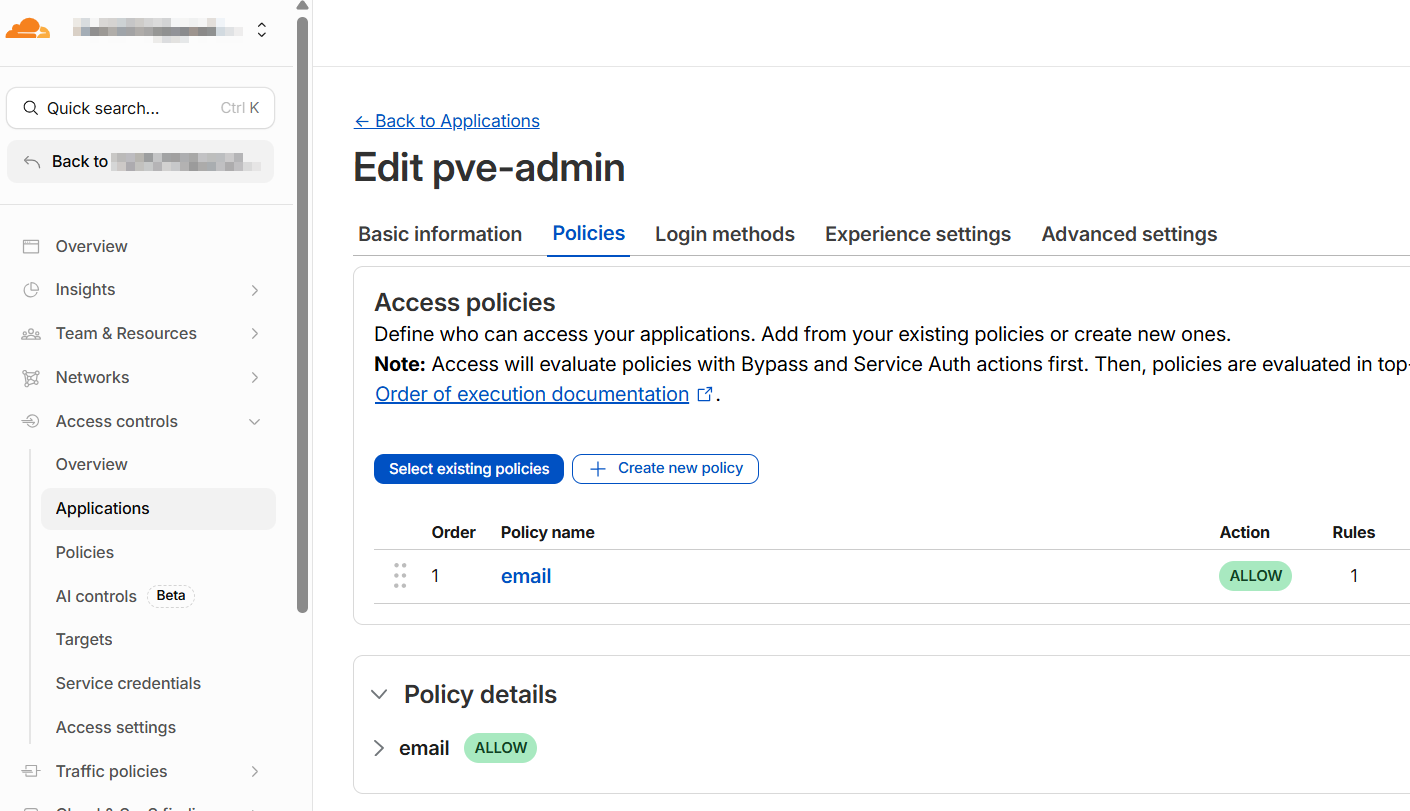Open Targets in the sidebar
Image resolution: width=1410 pixels, height=811 pixels.
click(x=84, y=640)
